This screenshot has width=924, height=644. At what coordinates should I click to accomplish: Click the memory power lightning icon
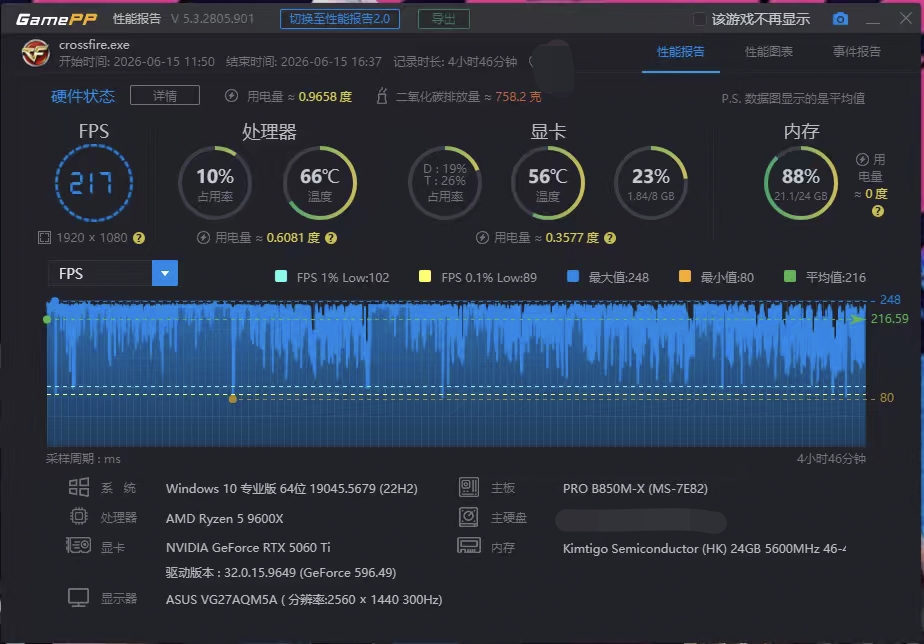click(862, 159)
